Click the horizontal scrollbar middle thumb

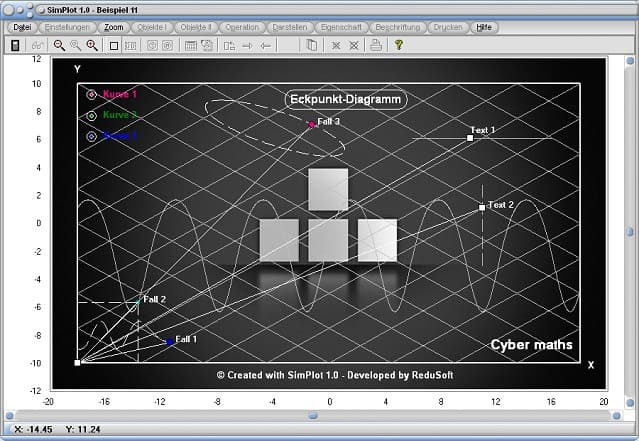313,416
